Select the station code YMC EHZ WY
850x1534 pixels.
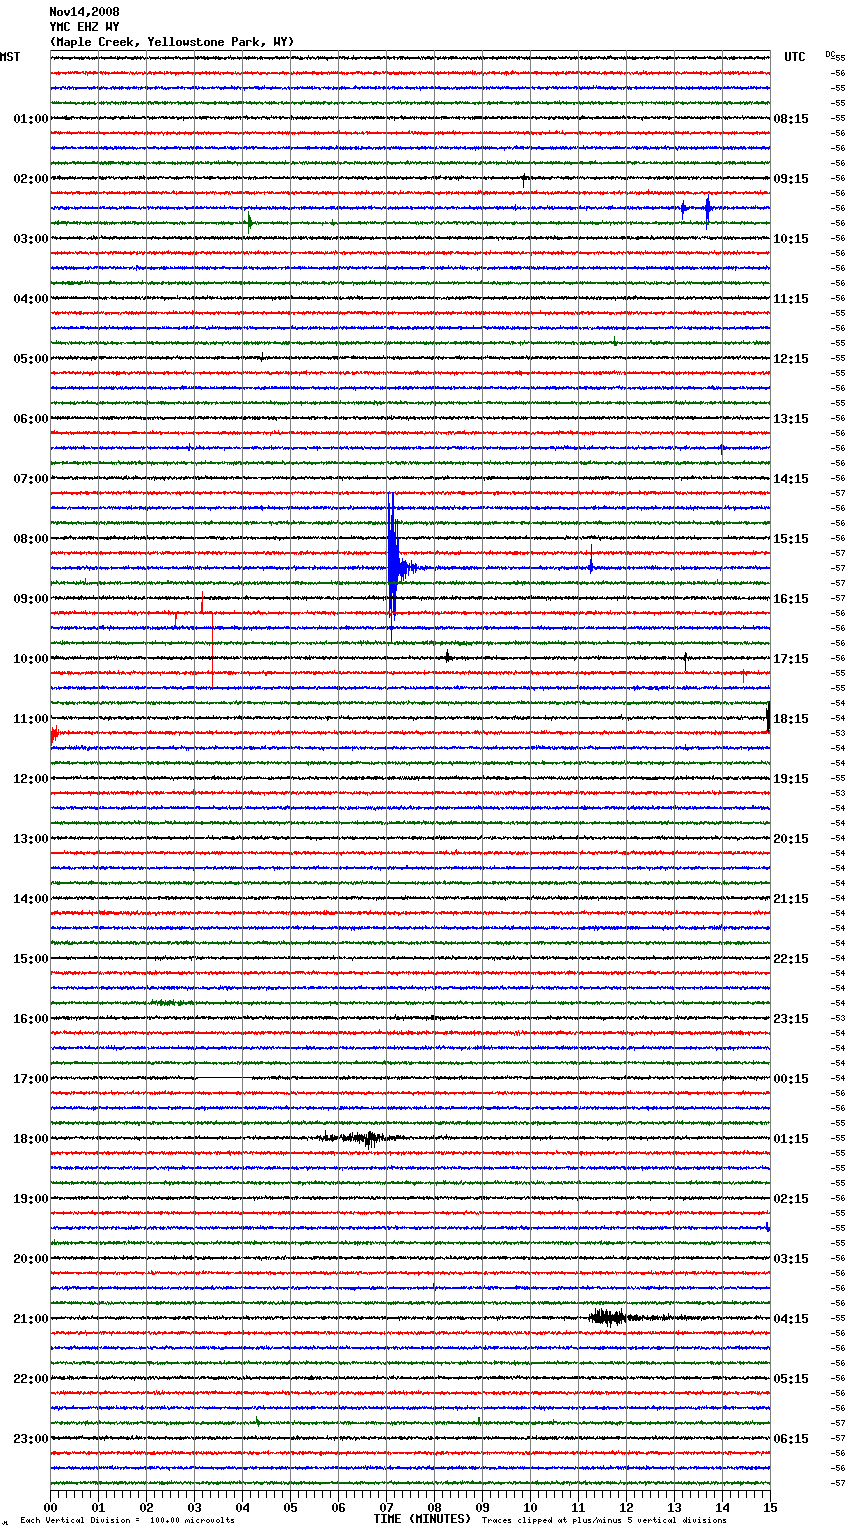point(84,27)
